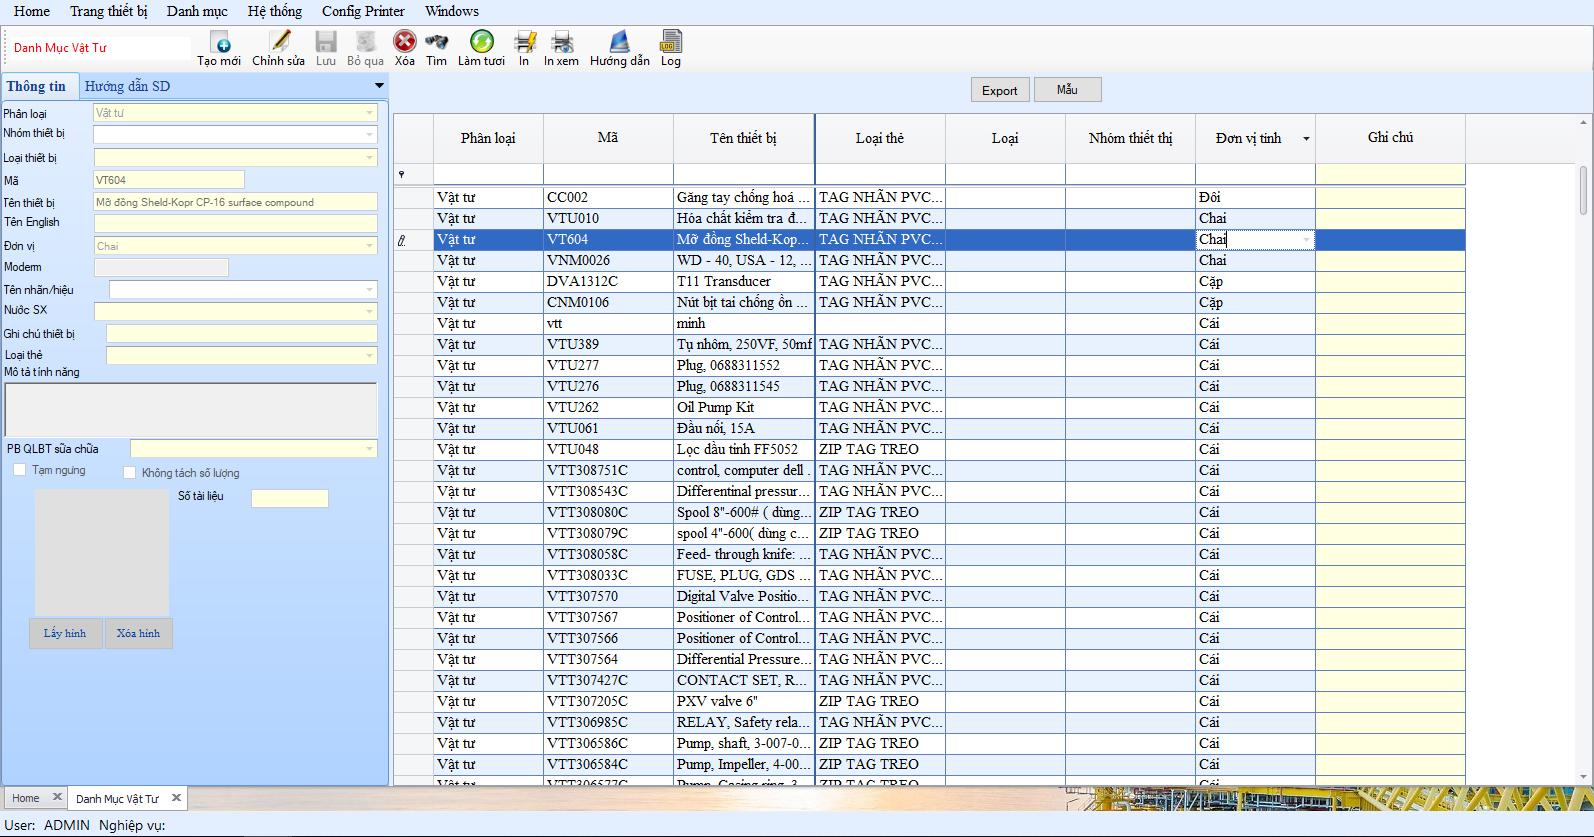This screenshot has width=1594, height=837.
Task: Click the Tạo mới (new) toolbar icon
Action: [220, 42]
